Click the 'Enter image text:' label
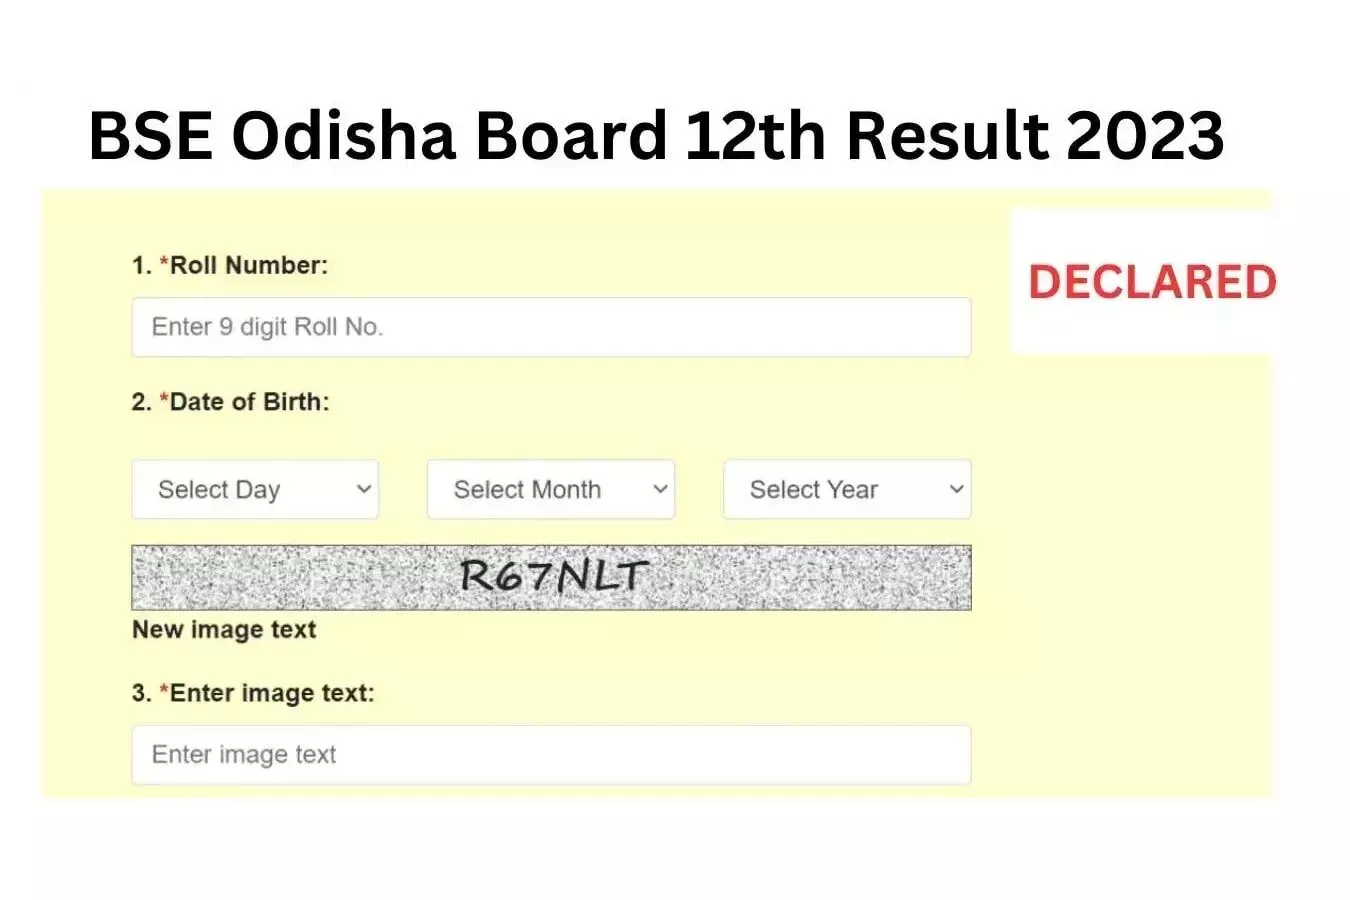 [272, 693]
